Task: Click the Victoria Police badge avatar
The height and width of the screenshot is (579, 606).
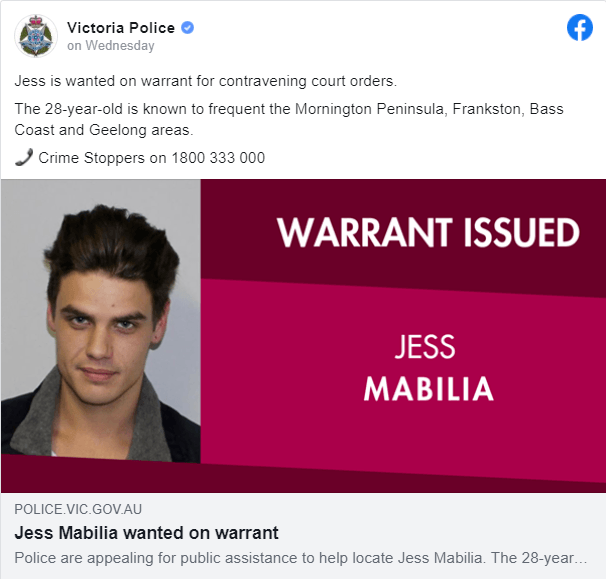Action: pyautogui.click(x=36, y=36)
